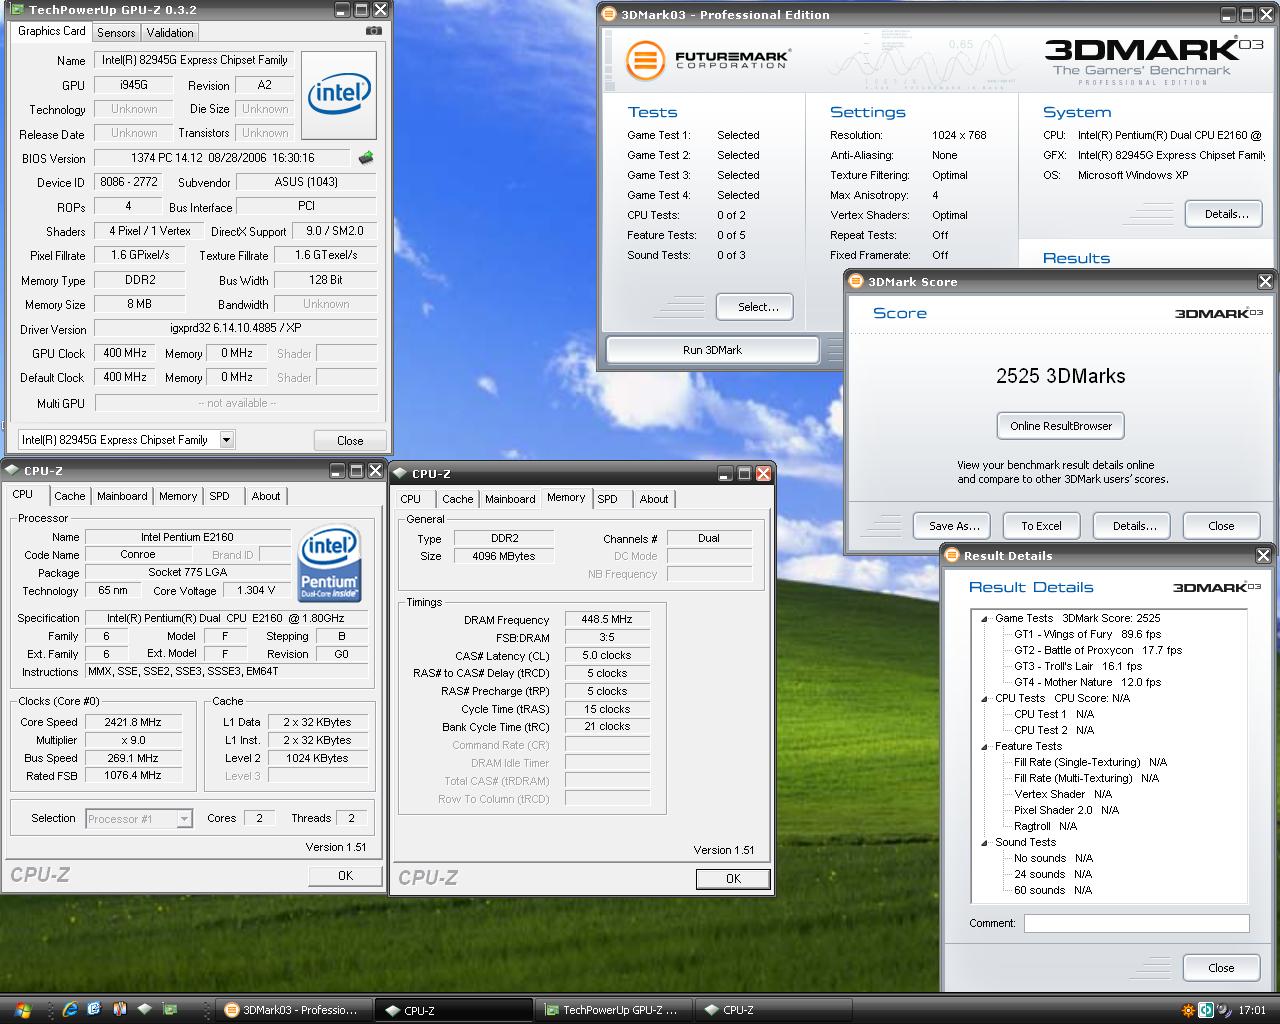Click the BIOS save chip icon in GPU-Z
Viewport: 1280px width, 1024px height.
pos(366,157)
